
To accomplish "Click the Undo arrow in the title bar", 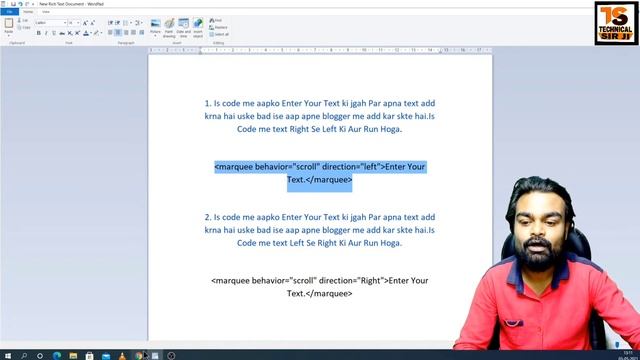I will pyautogui.click(x=20, y=4).
